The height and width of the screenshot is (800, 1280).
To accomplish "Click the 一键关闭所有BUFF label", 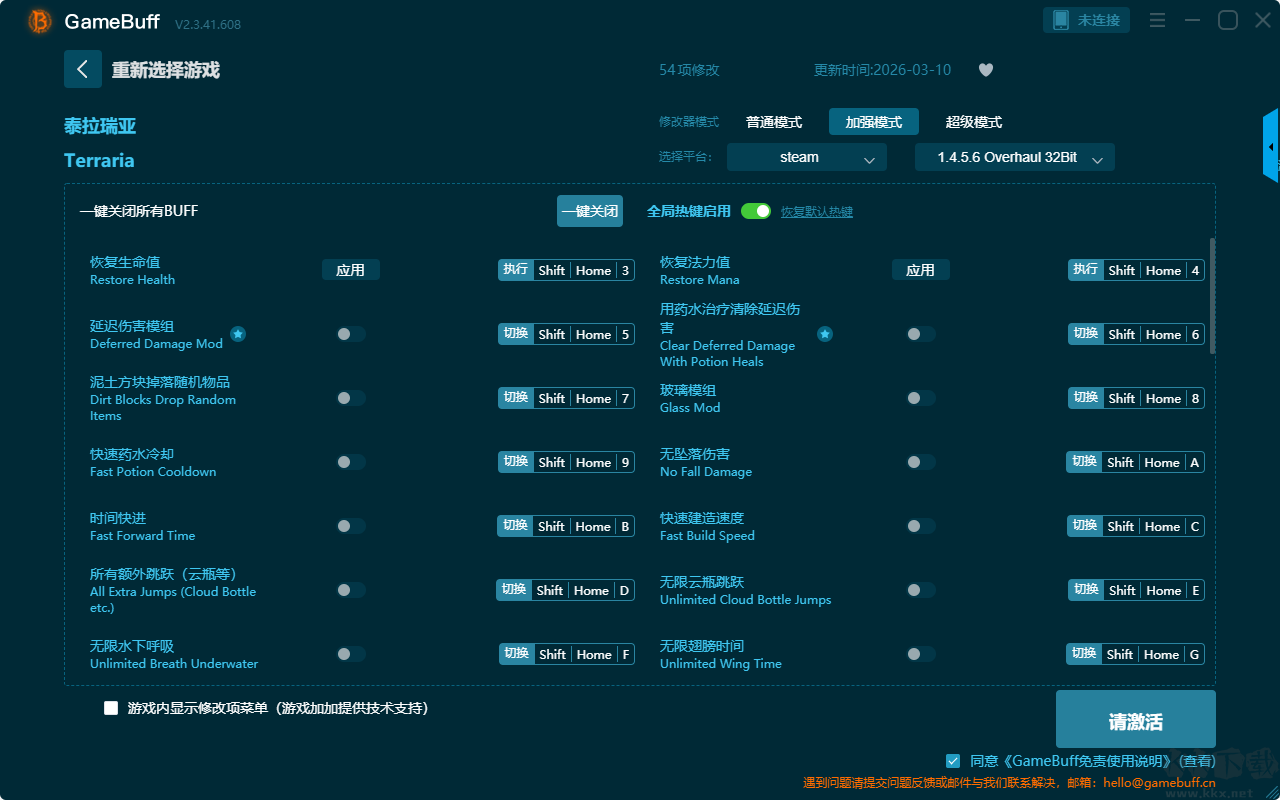I will click(139, 211).
